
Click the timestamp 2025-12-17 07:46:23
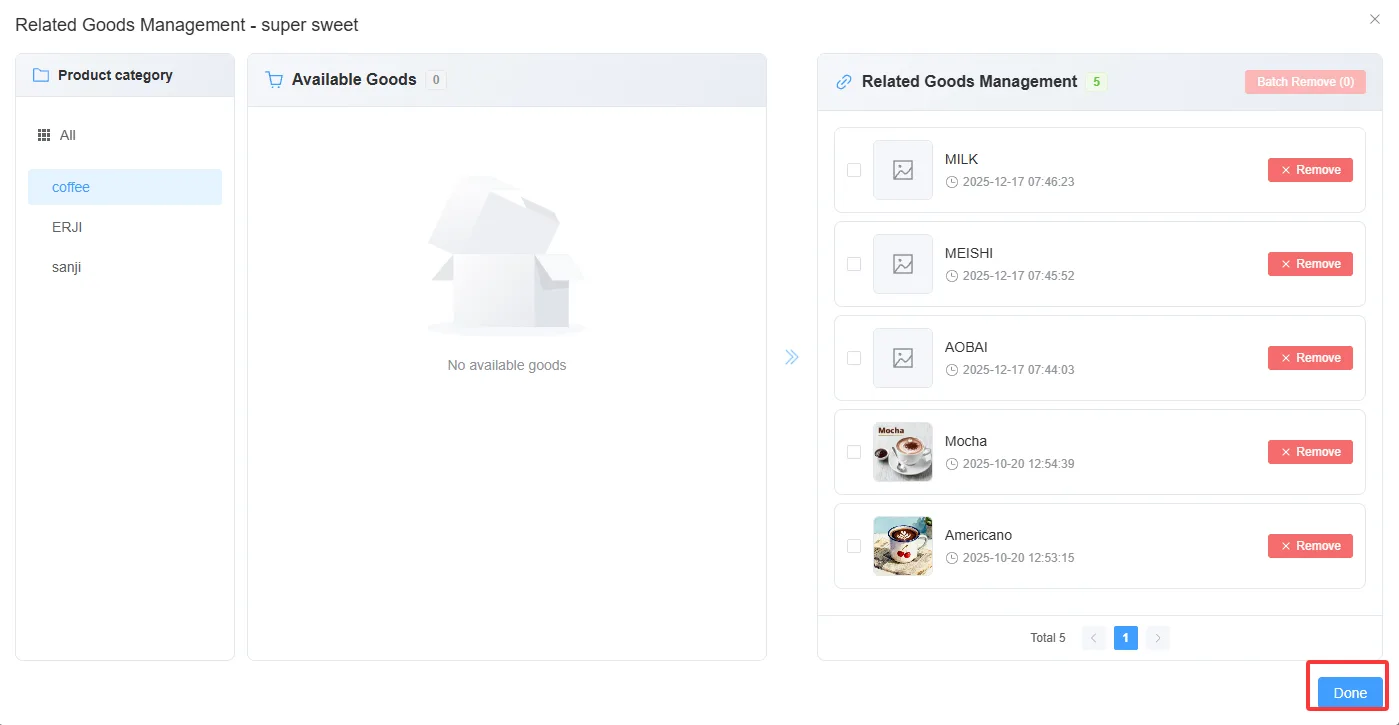(x=1019, y=182)
